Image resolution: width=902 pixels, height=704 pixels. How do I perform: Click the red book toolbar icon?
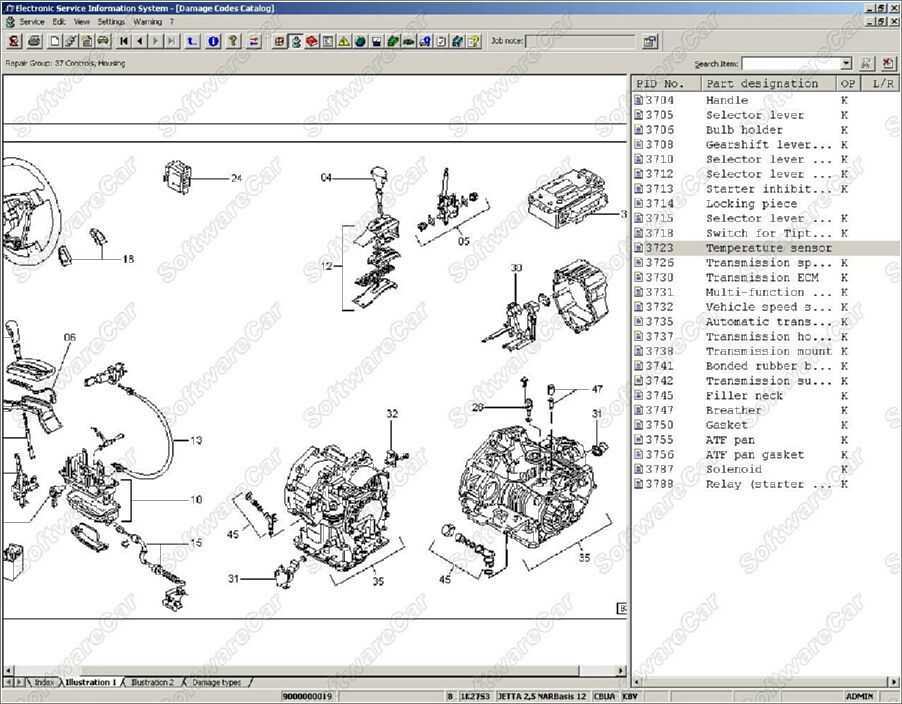[312, 41]
